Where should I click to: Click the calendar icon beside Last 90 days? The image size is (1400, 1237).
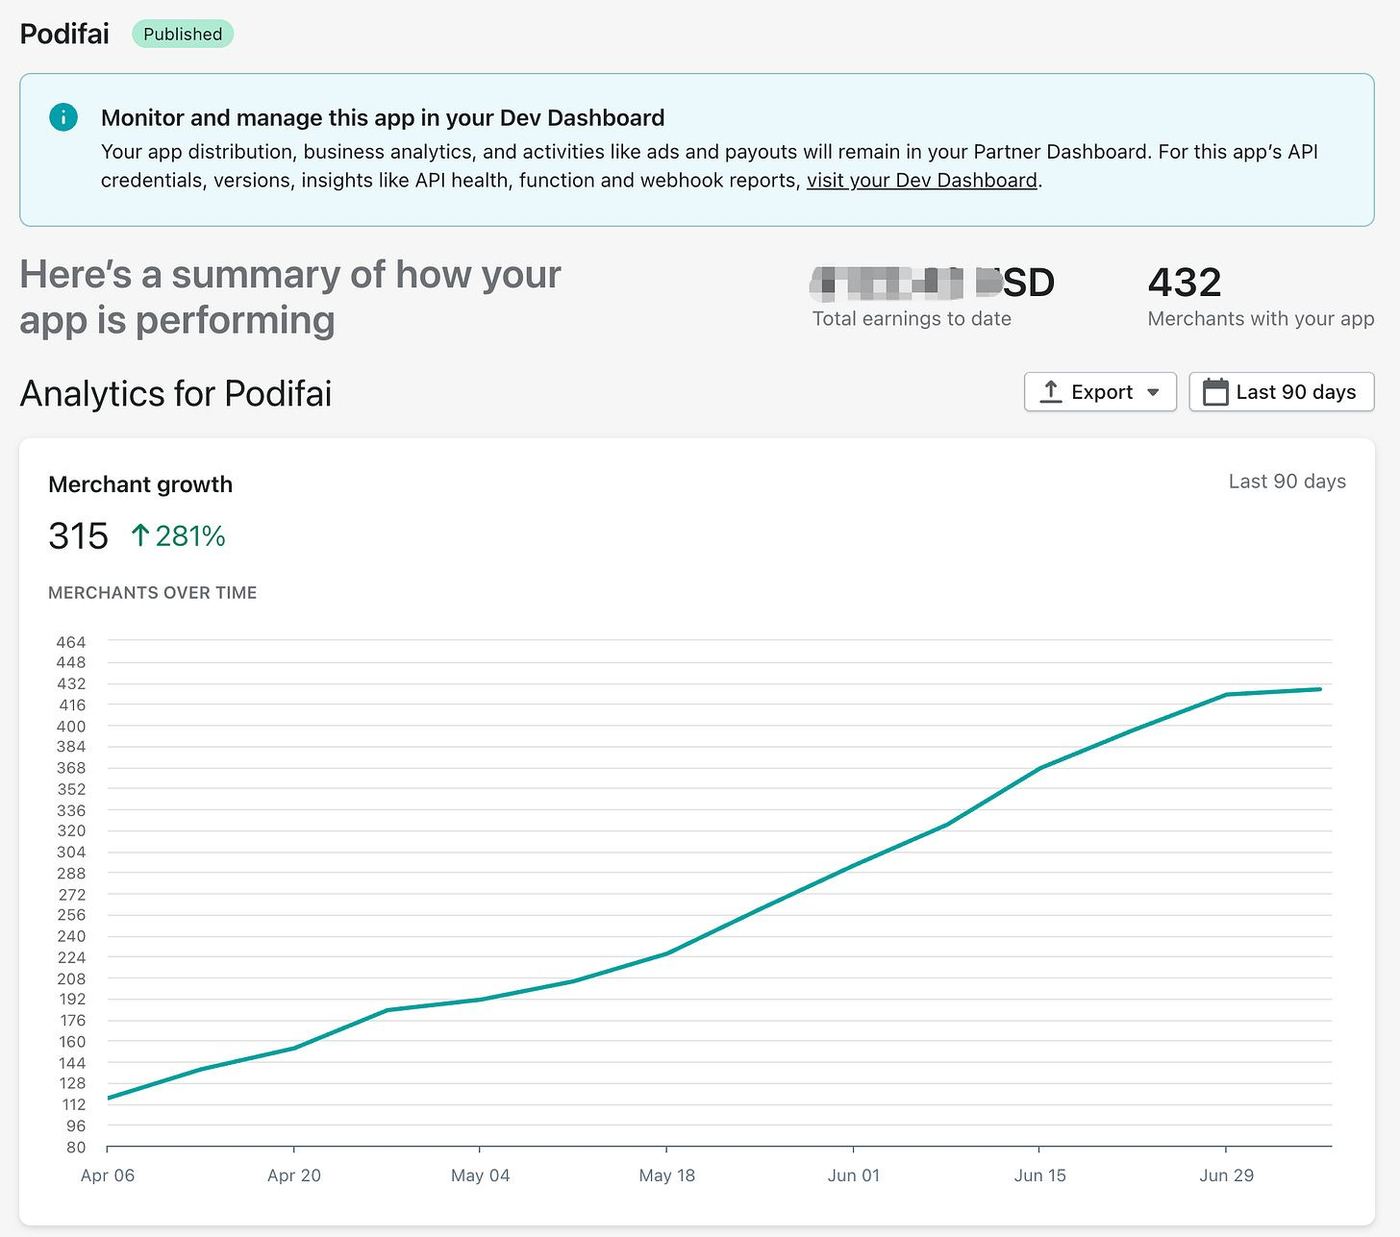point(1215,392)
